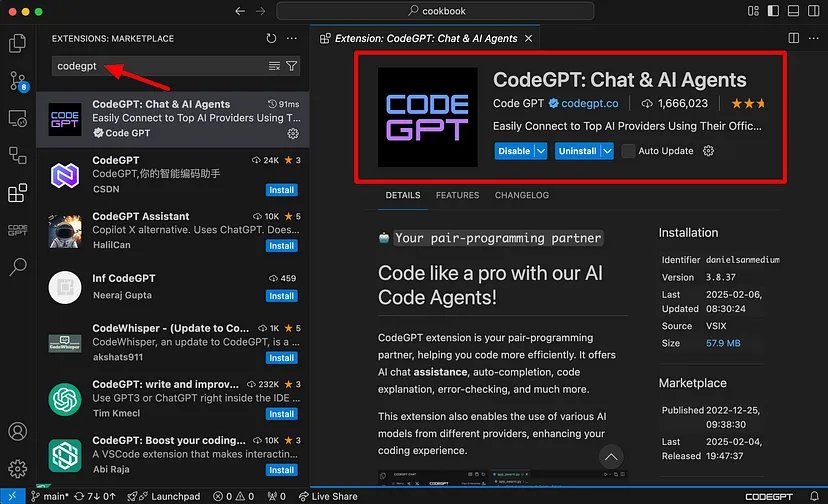Disable the CodeGPT extension
Viewport: 828px width, 504px height.
(x=514, y=151)
